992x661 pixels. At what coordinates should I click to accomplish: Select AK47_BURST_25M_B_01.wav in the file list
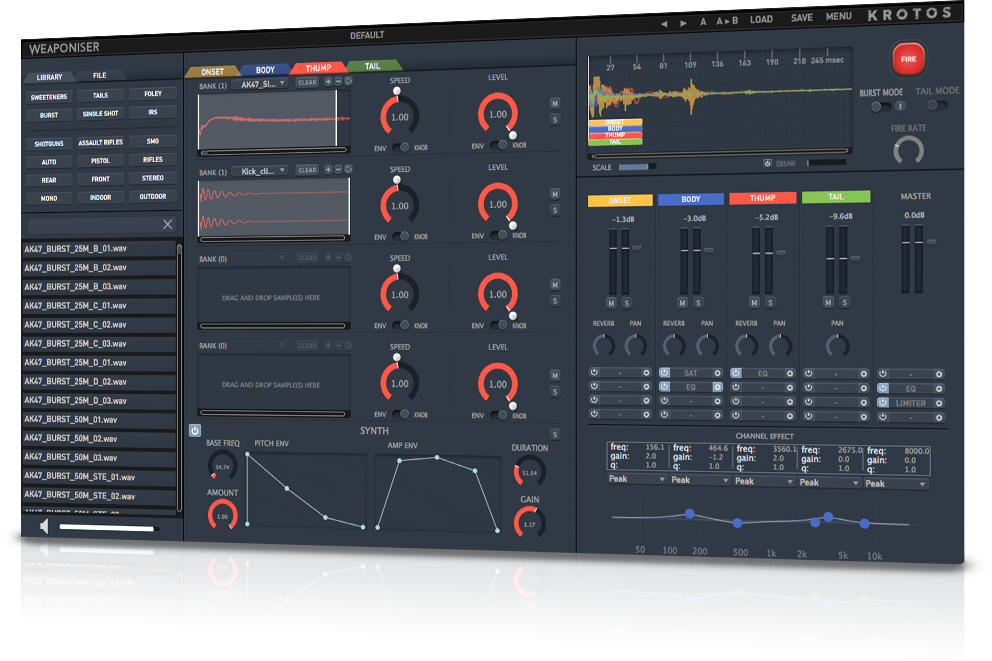point(99,249)
